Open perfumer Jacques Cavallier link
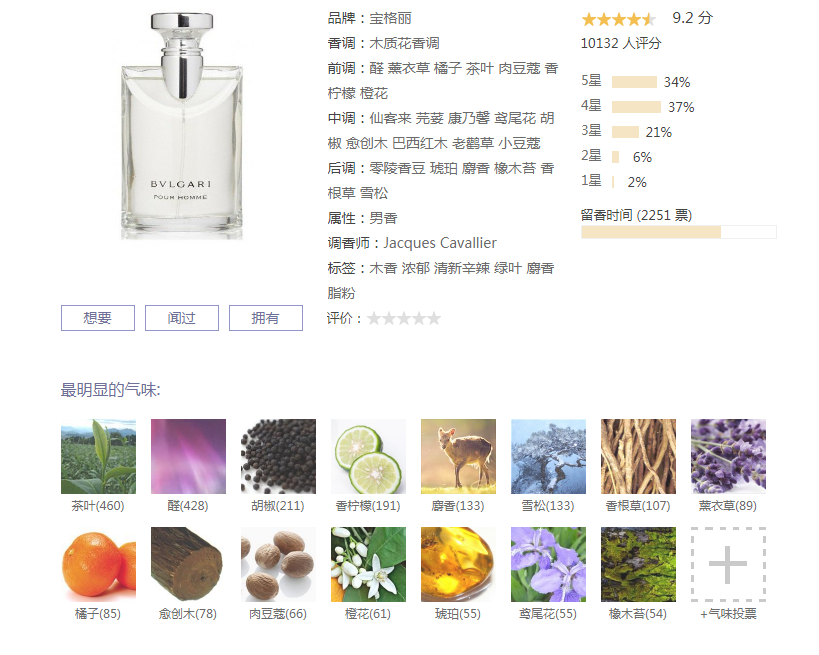 click(440, 243)
